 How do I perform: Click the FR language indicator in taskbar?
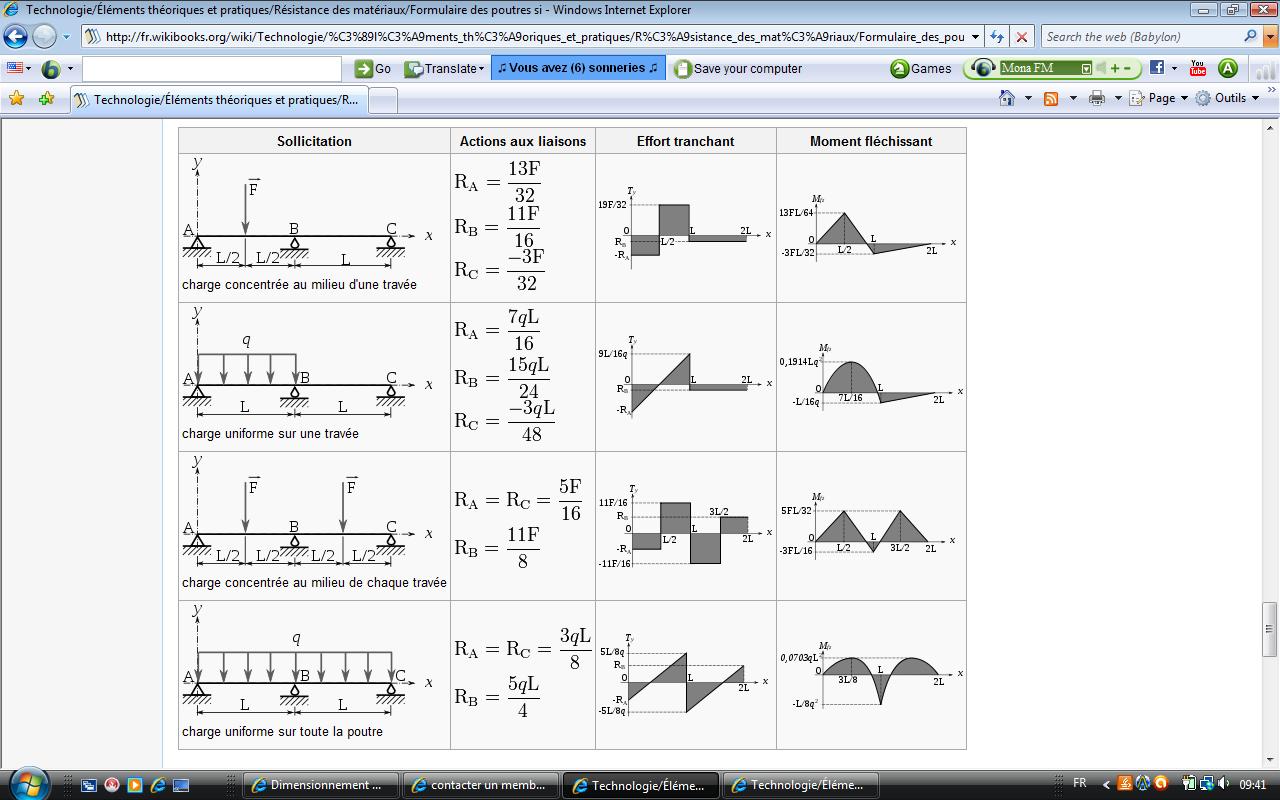point(1080,784)
